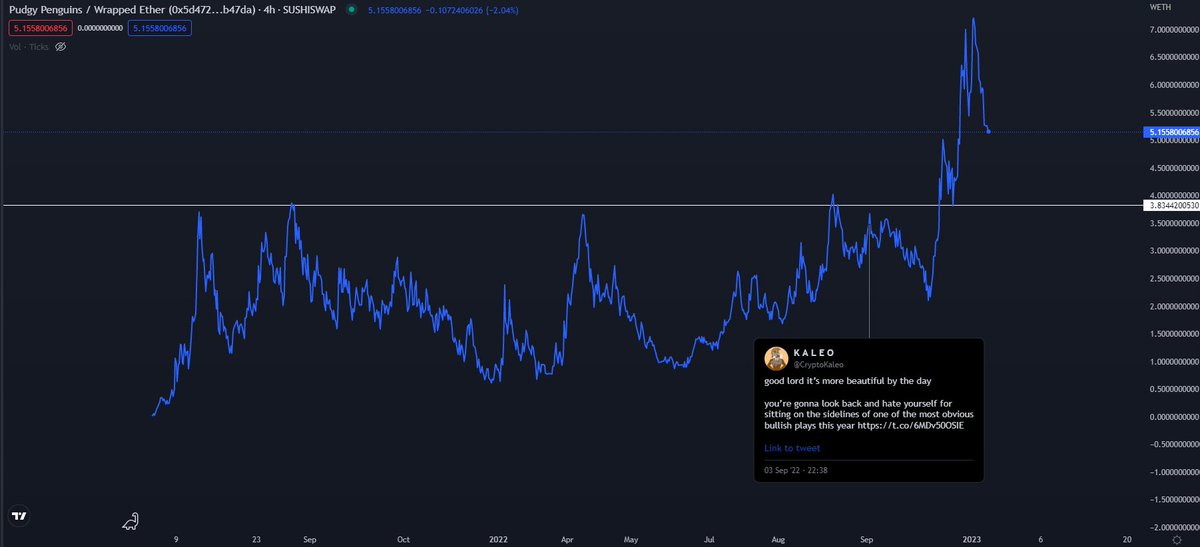This screenshot has height=547, width=1200.
Task: Click the 'May' time axis label
Action: [x=631, y=539]
